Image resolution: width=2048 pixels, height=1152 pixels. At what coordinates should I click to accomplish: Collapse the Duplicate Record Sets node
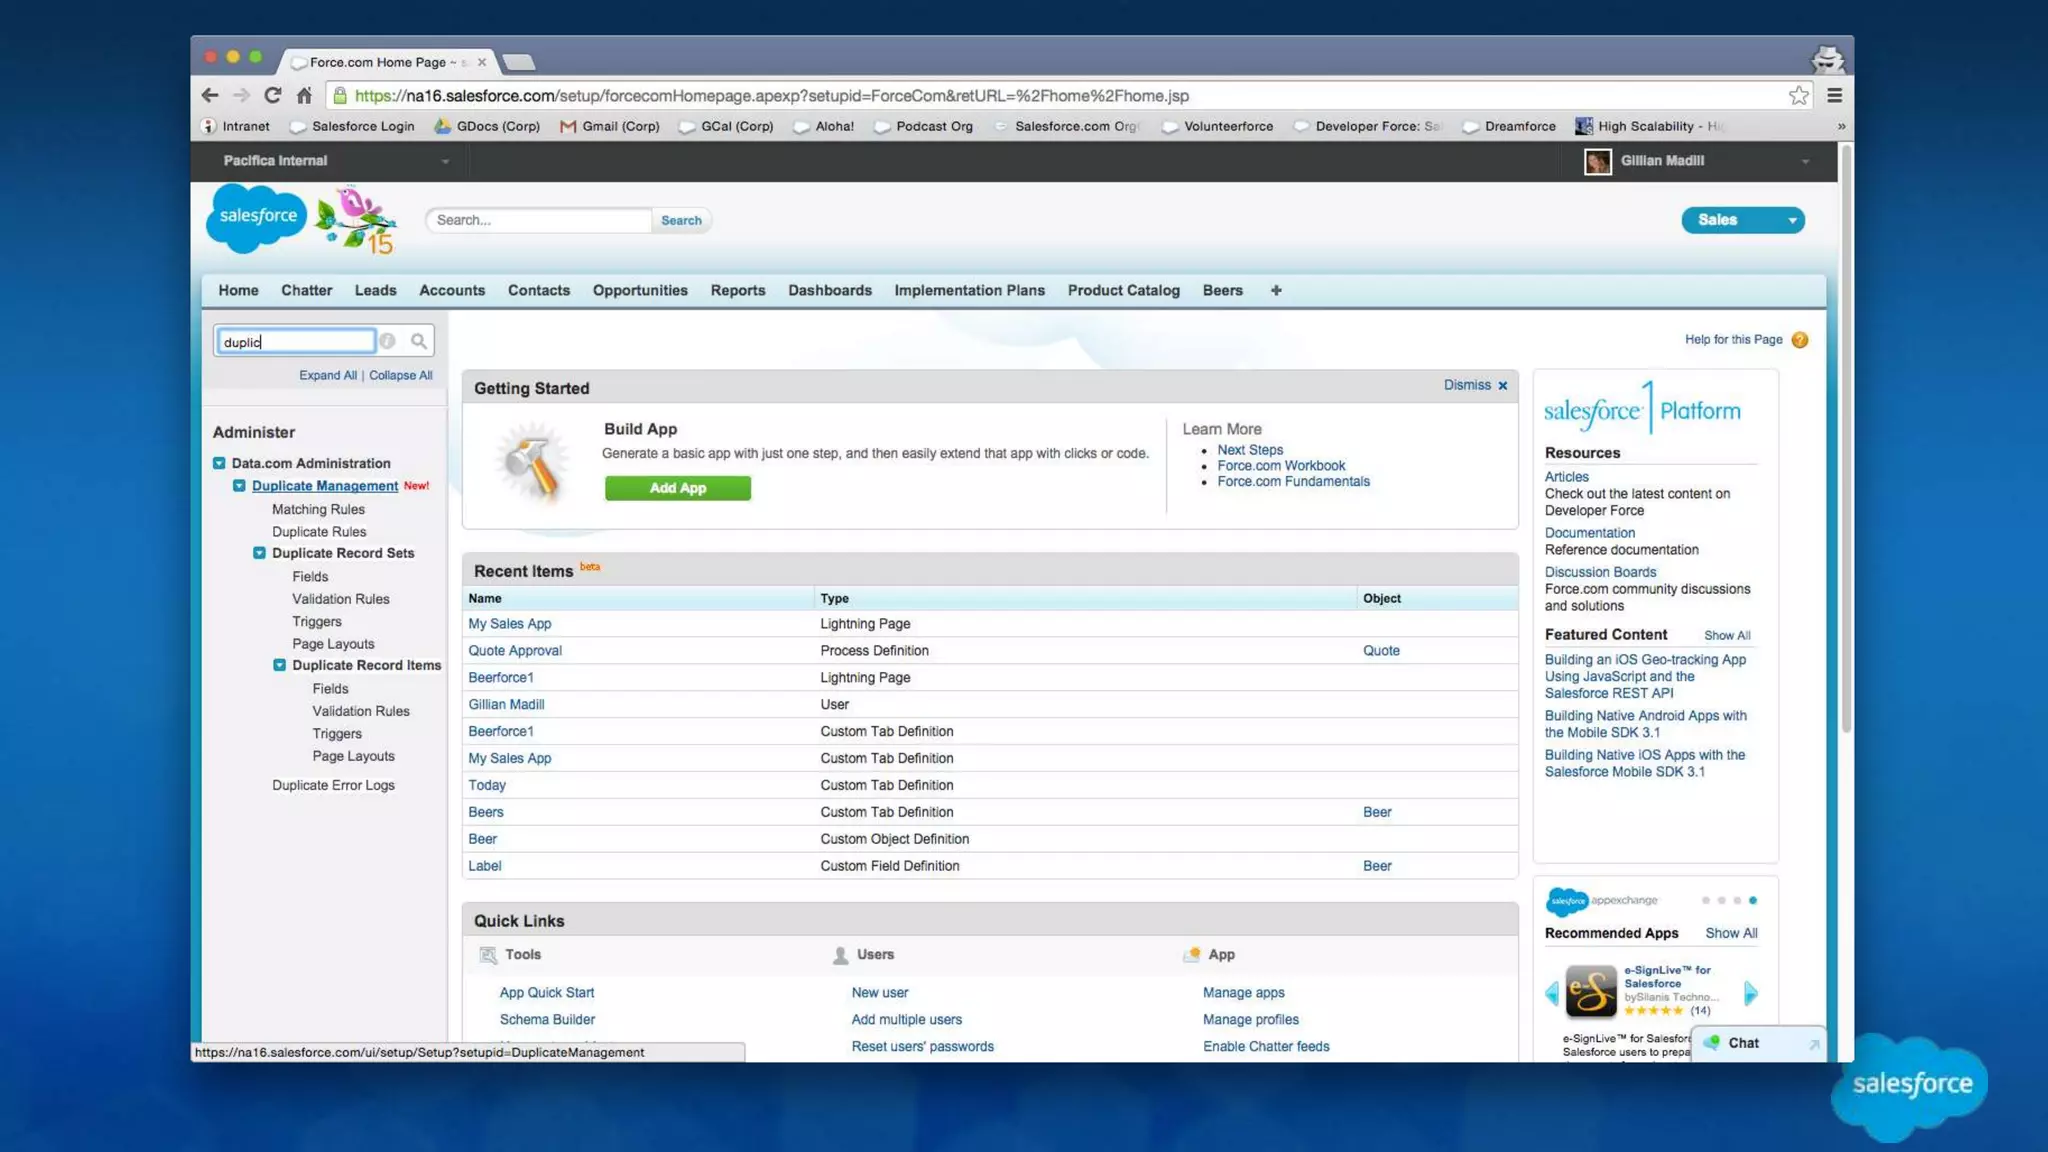coord(259,553)
